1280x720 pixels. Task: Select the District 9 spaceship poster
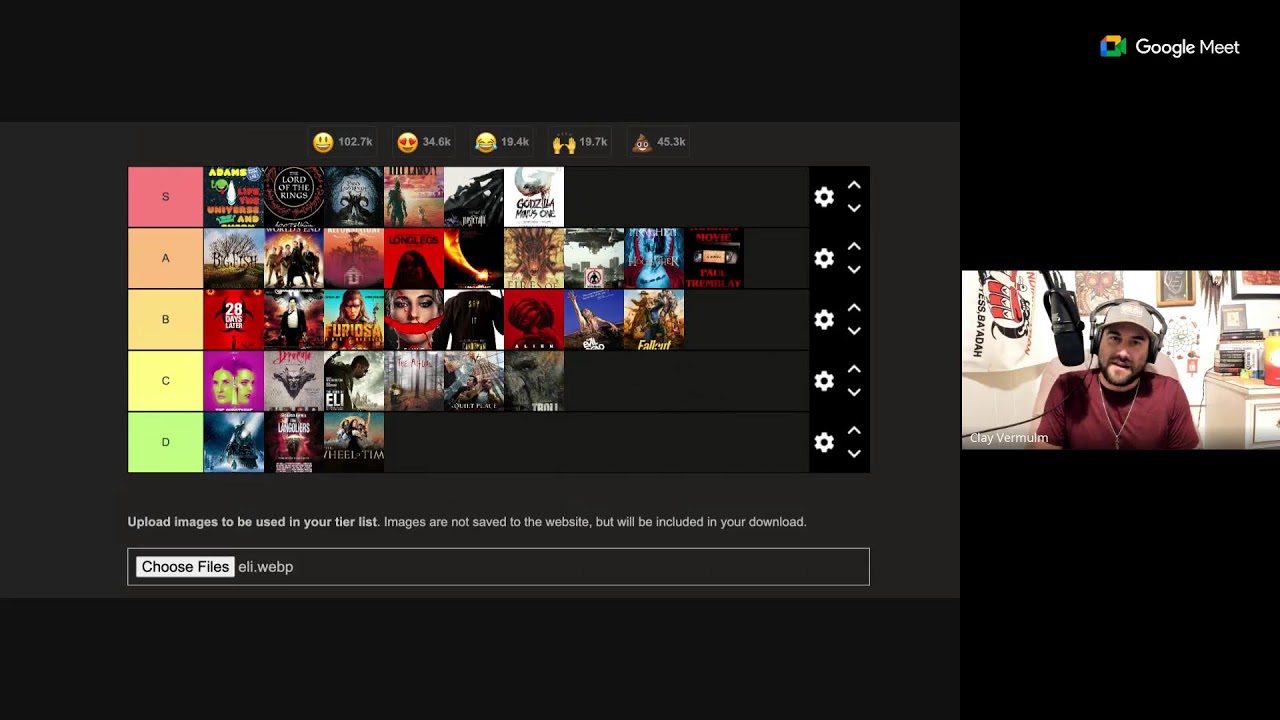(594, 258)
